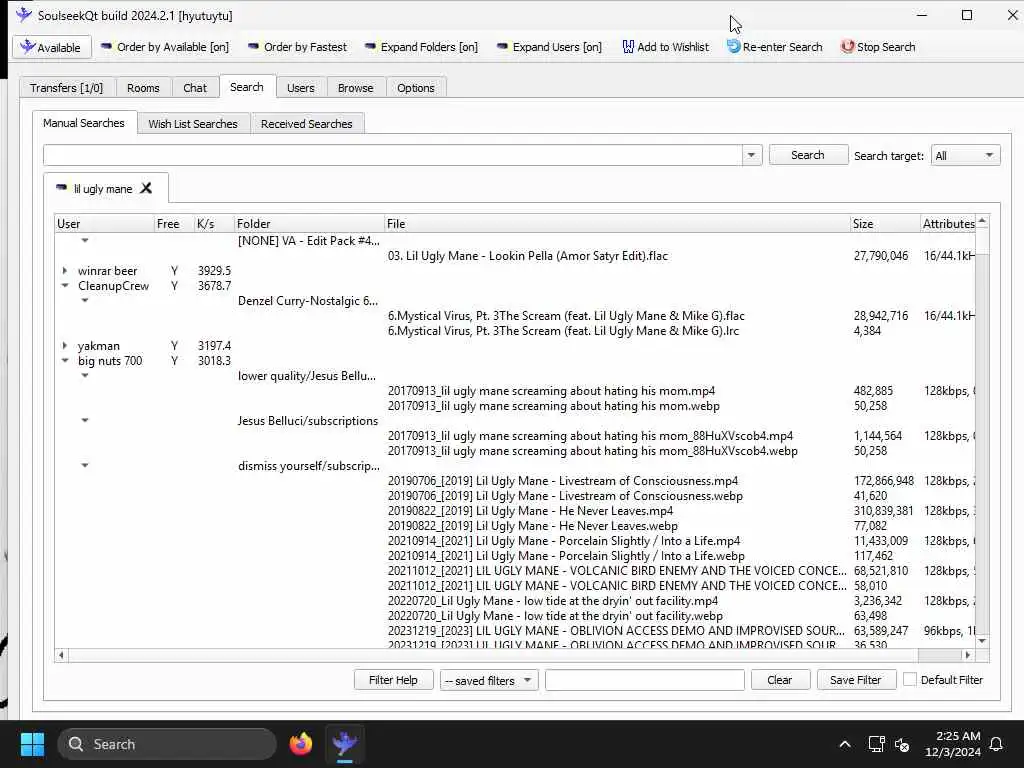The image size is (1024, 768).
Task: Toggle Order by Fastest option
Action: (297, 47)
